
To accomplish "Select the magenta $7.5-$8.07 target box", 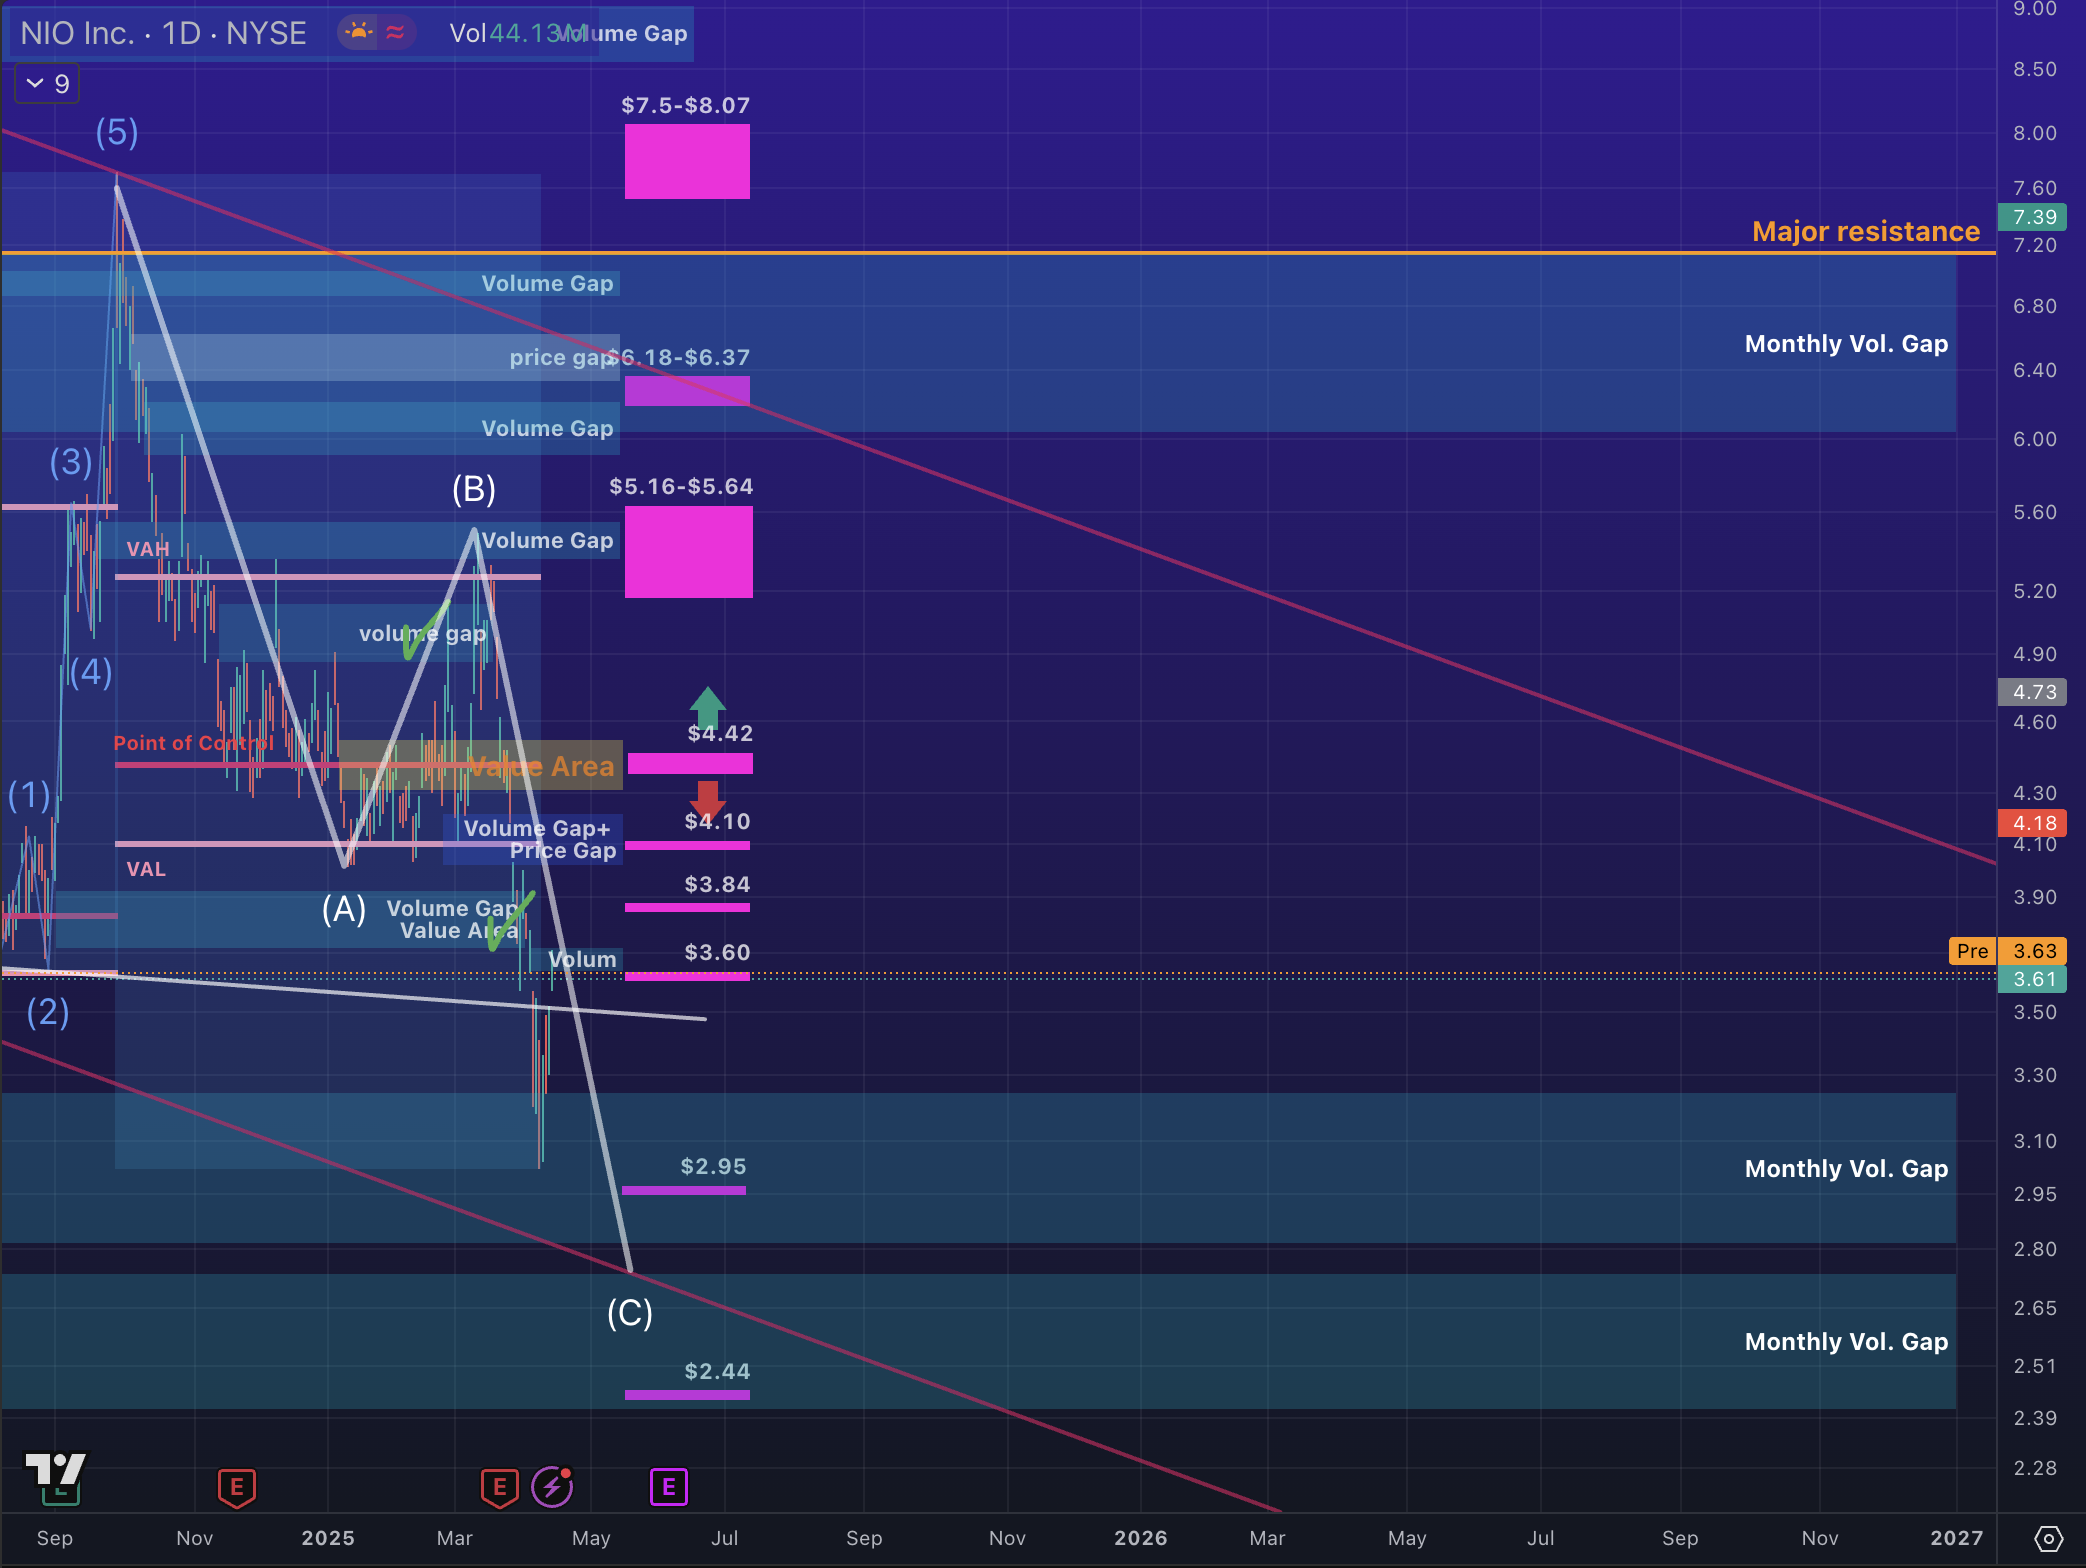I will (x=687, y=162).
